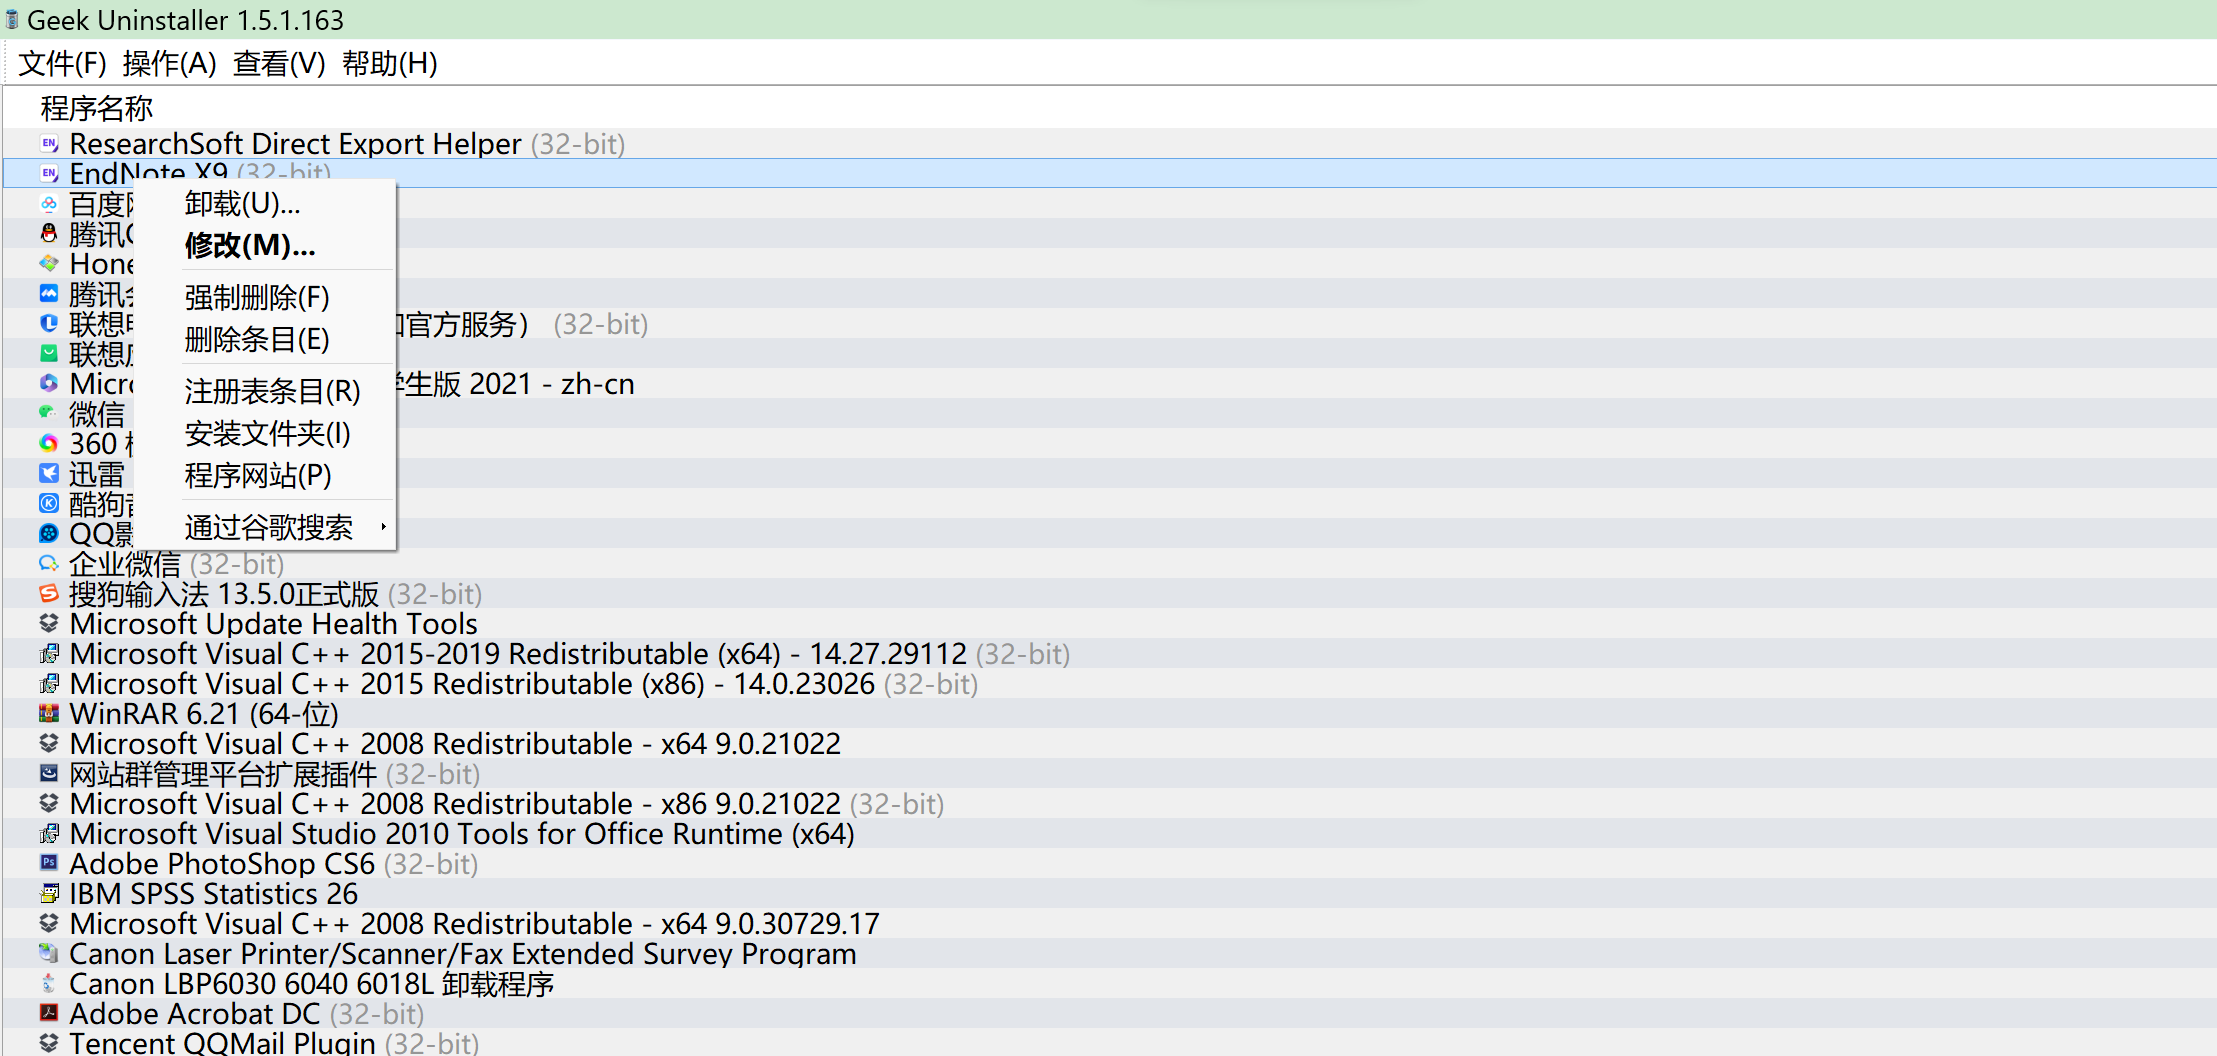Select WinRAR 6.21 (64-位) entry
2217x1056 pixels.
(1110, 714)
